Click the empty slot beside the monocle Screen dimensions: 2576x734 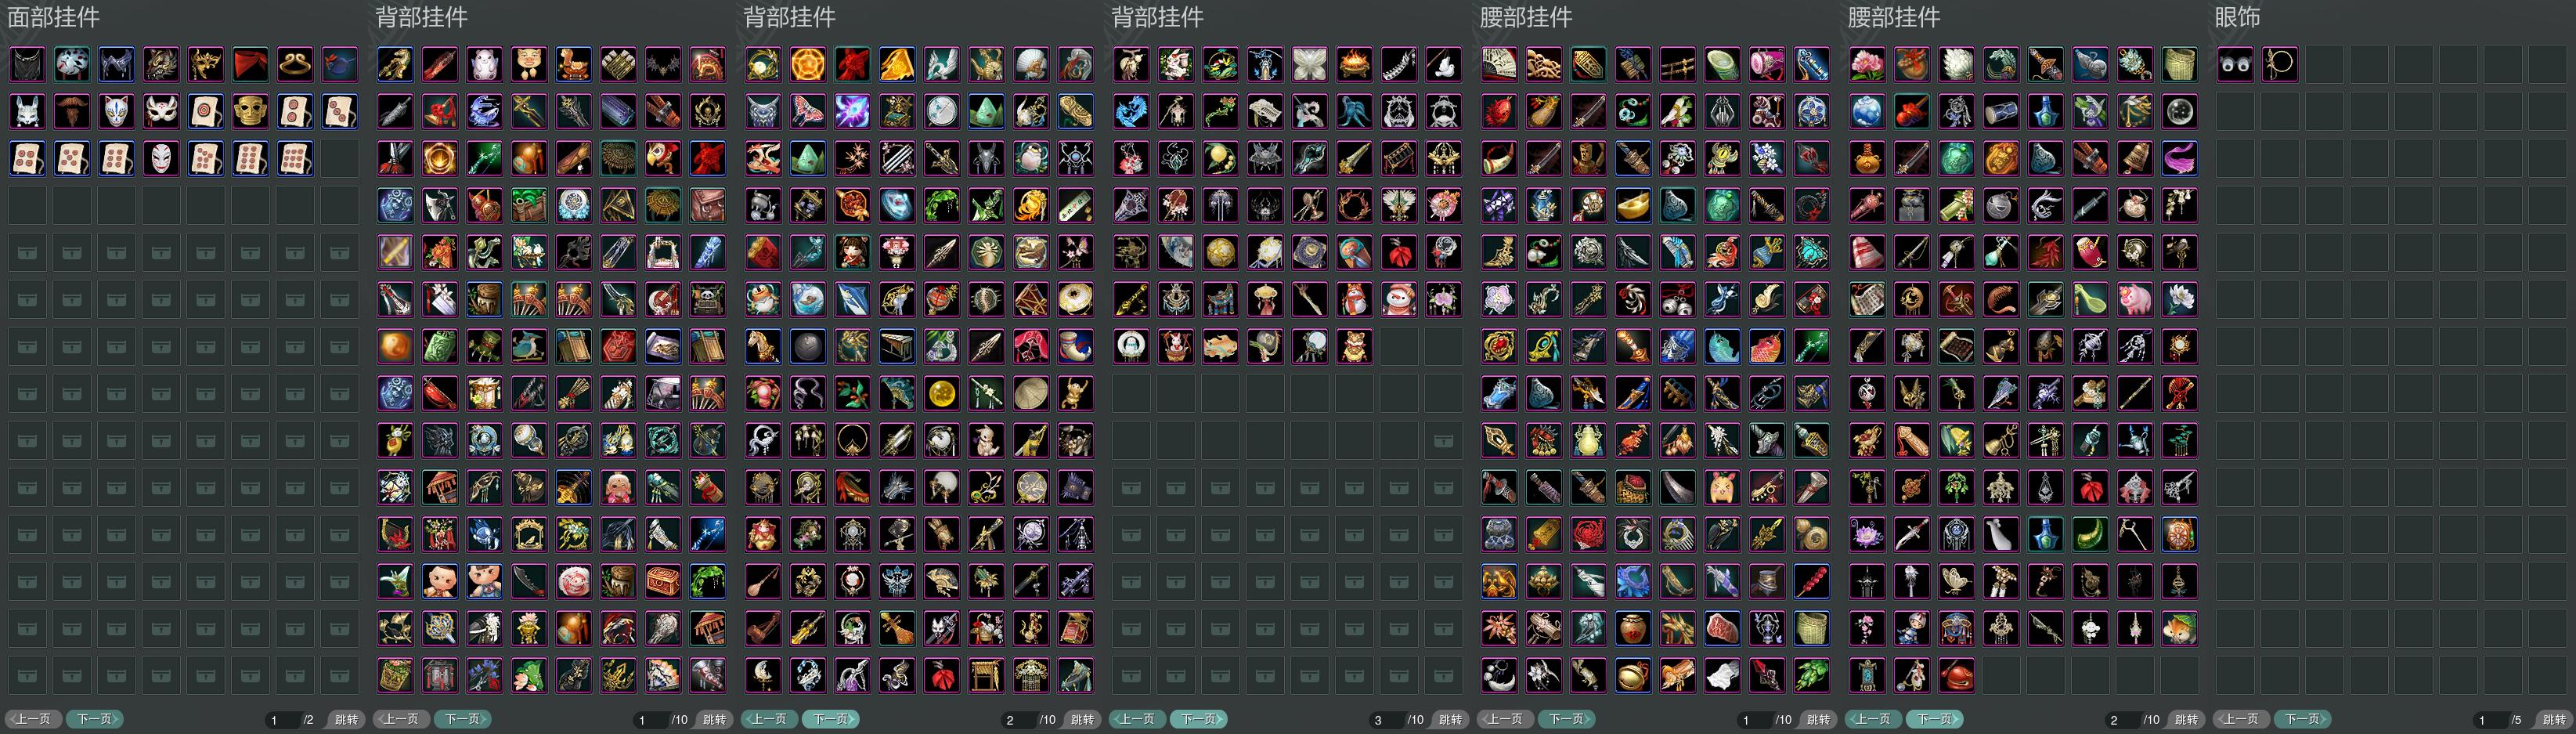click(2325, 64)
